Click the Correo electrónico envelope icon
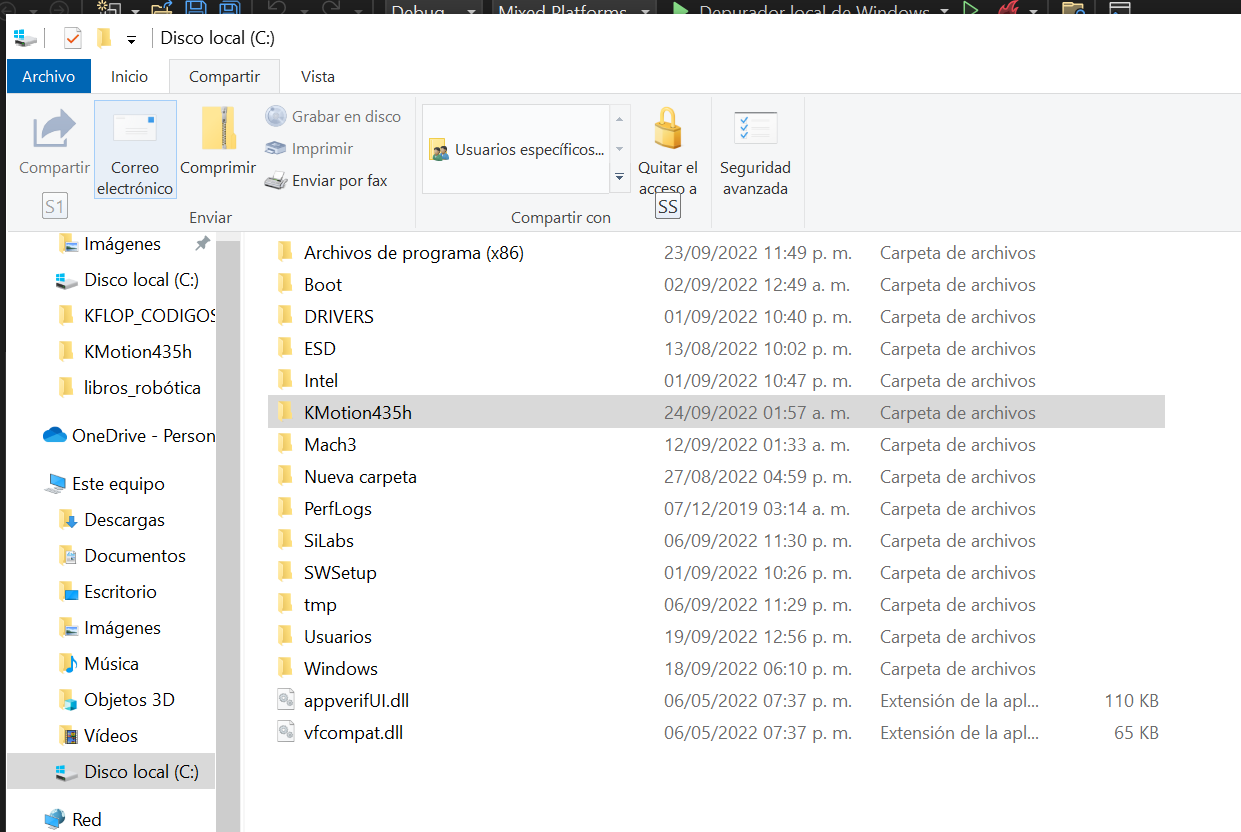Image resolution: width=1241 pixels, height=832 pixels. coord(135,130)
